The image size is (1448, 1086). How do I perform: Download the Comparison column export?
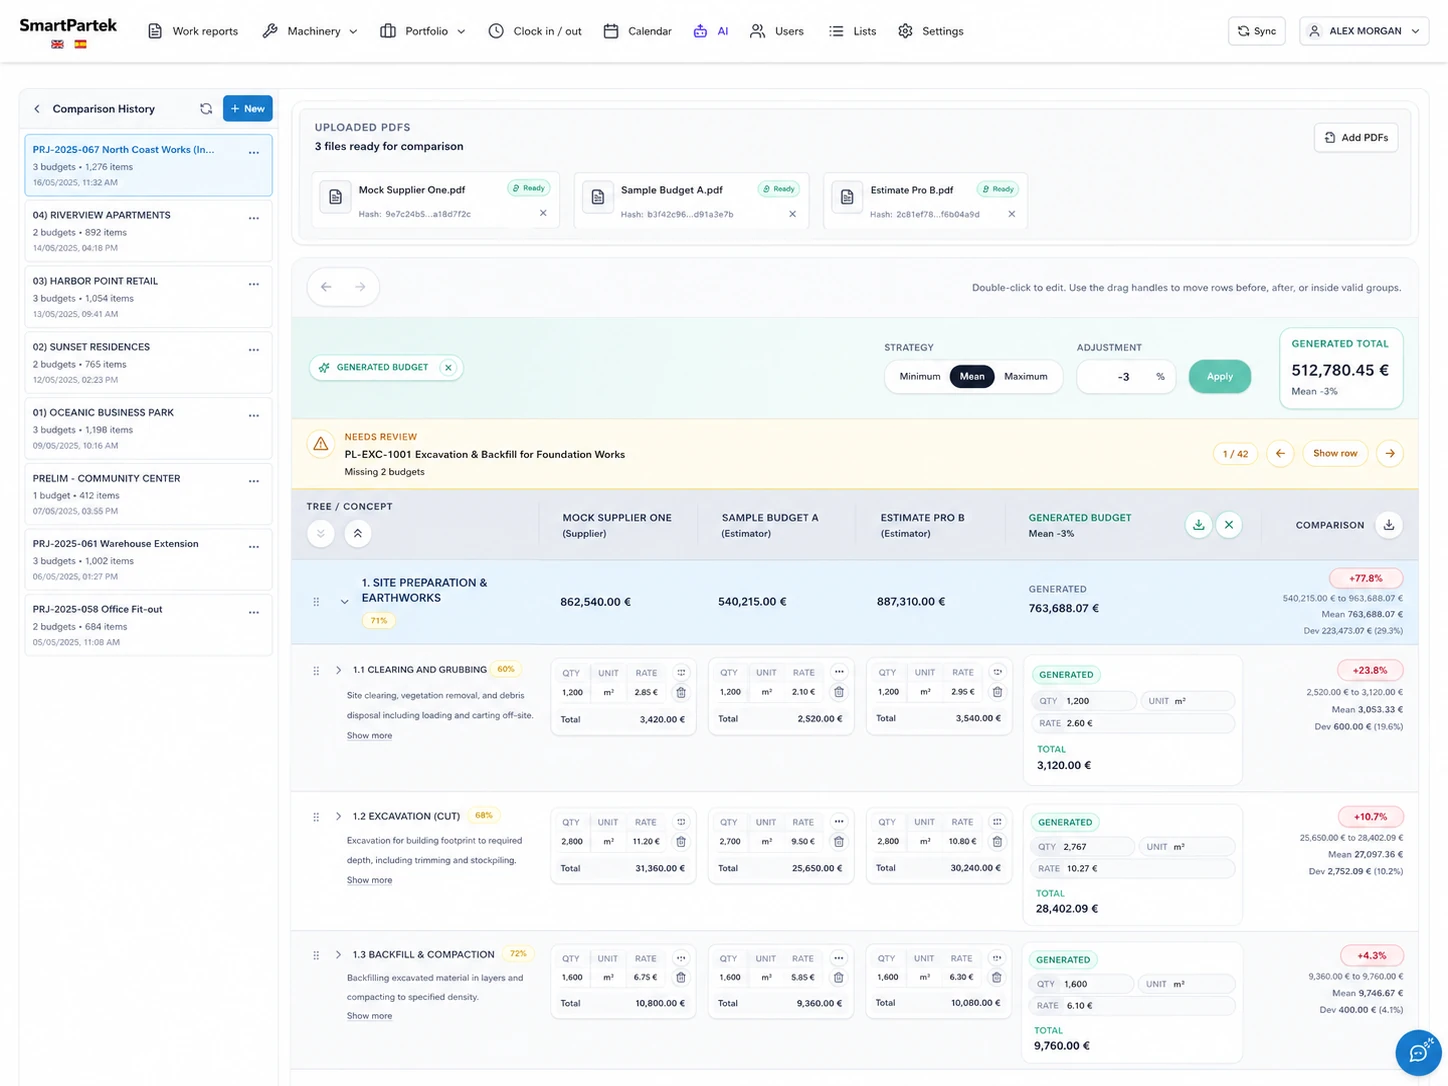point(1388,525)
